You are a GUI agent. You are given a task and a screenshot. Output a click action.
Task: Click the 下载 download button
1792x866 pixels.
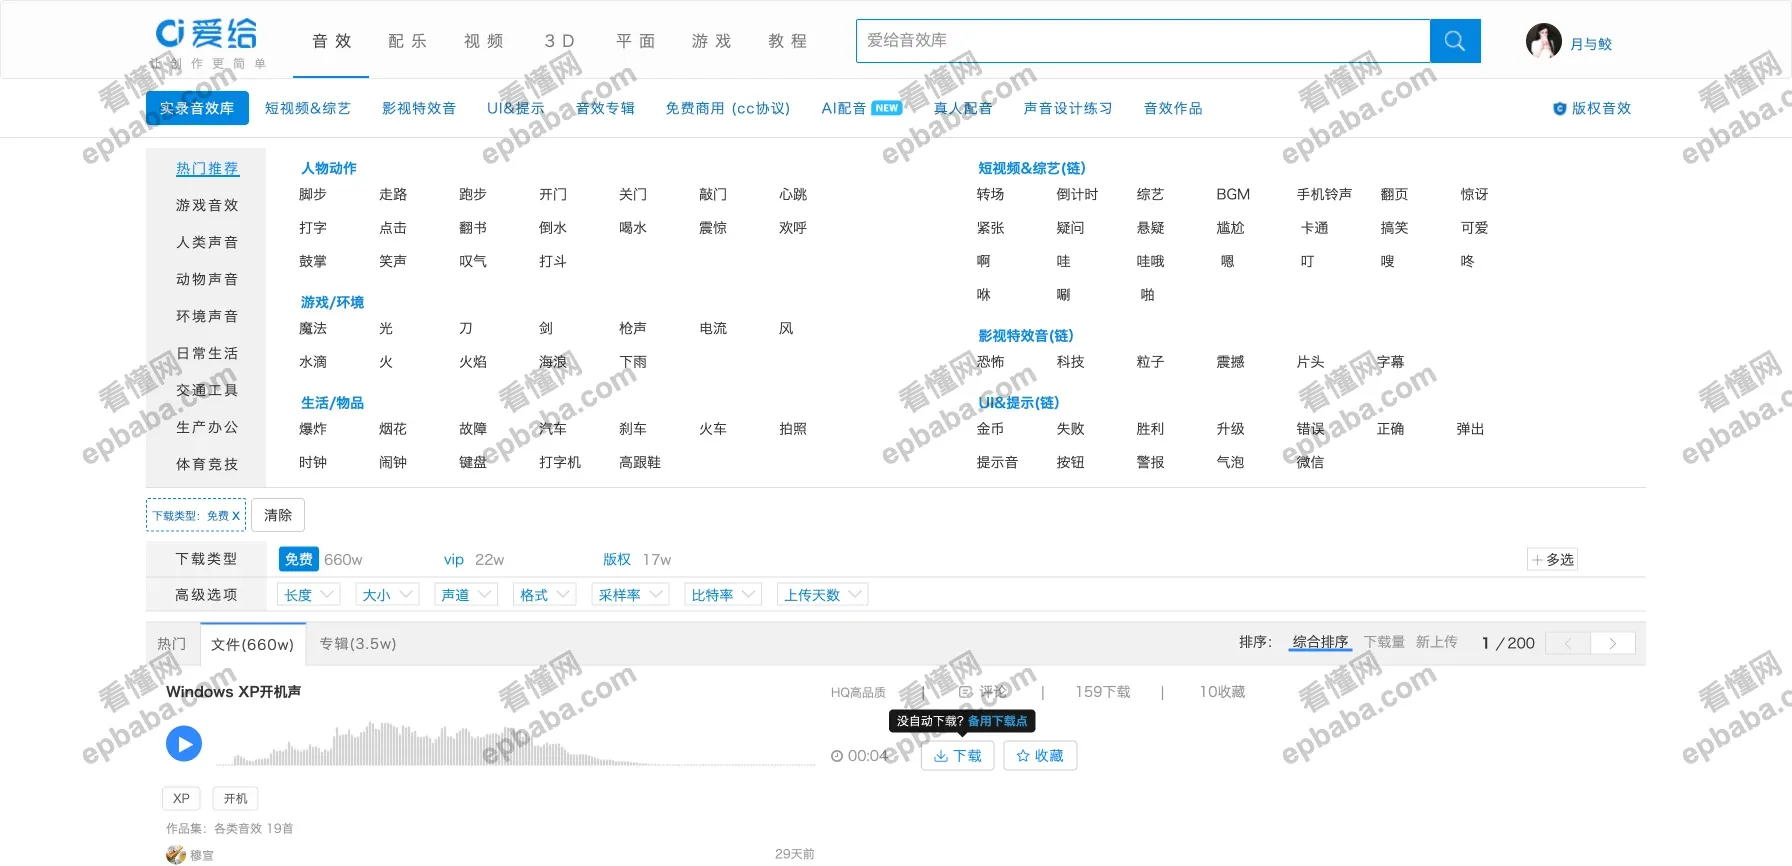point(957,756)
